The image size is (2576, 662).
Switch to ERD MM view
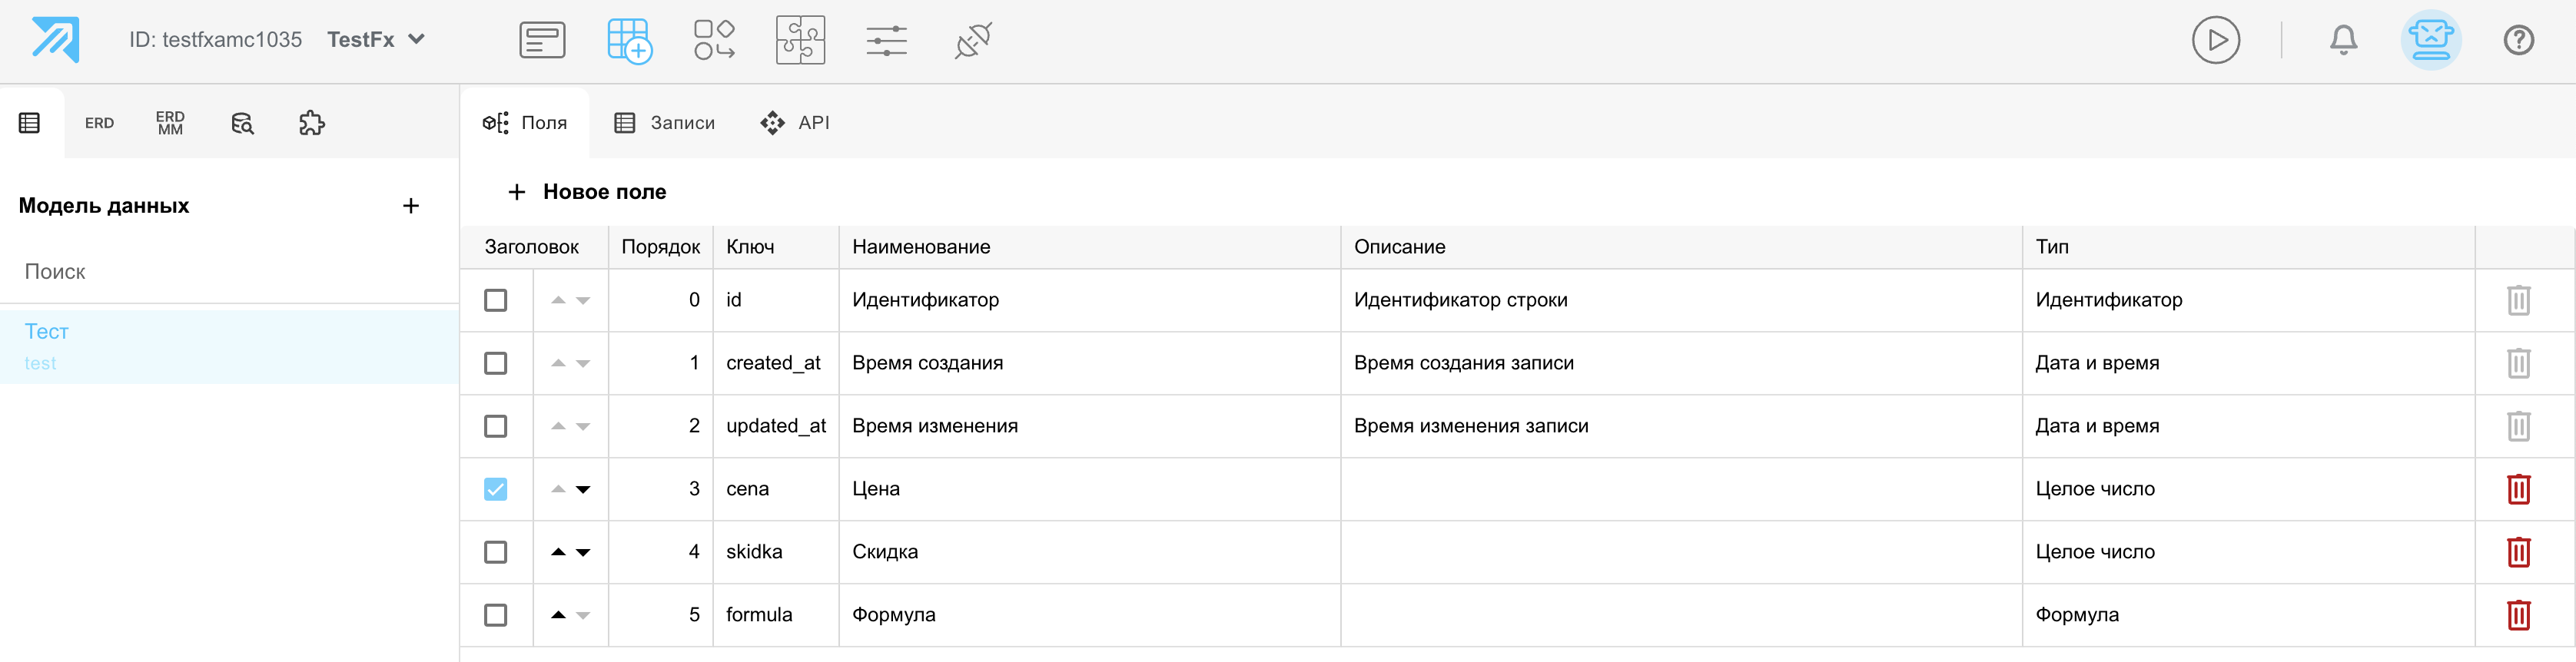[x=170, y=123]
